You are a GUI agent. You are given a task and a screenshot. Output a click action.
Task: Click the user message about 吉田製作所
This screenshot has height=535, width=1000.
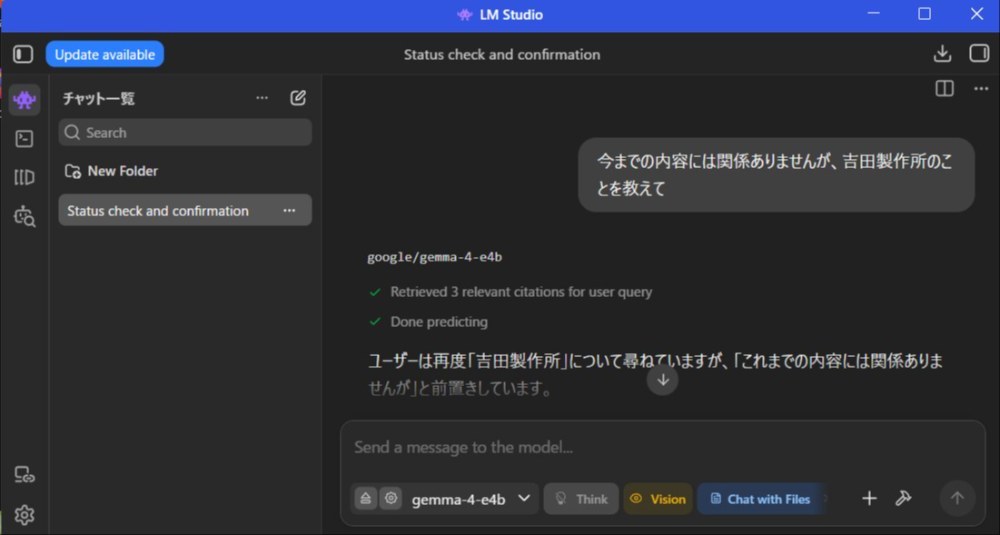pyautogui.click(x=776, y=175)
